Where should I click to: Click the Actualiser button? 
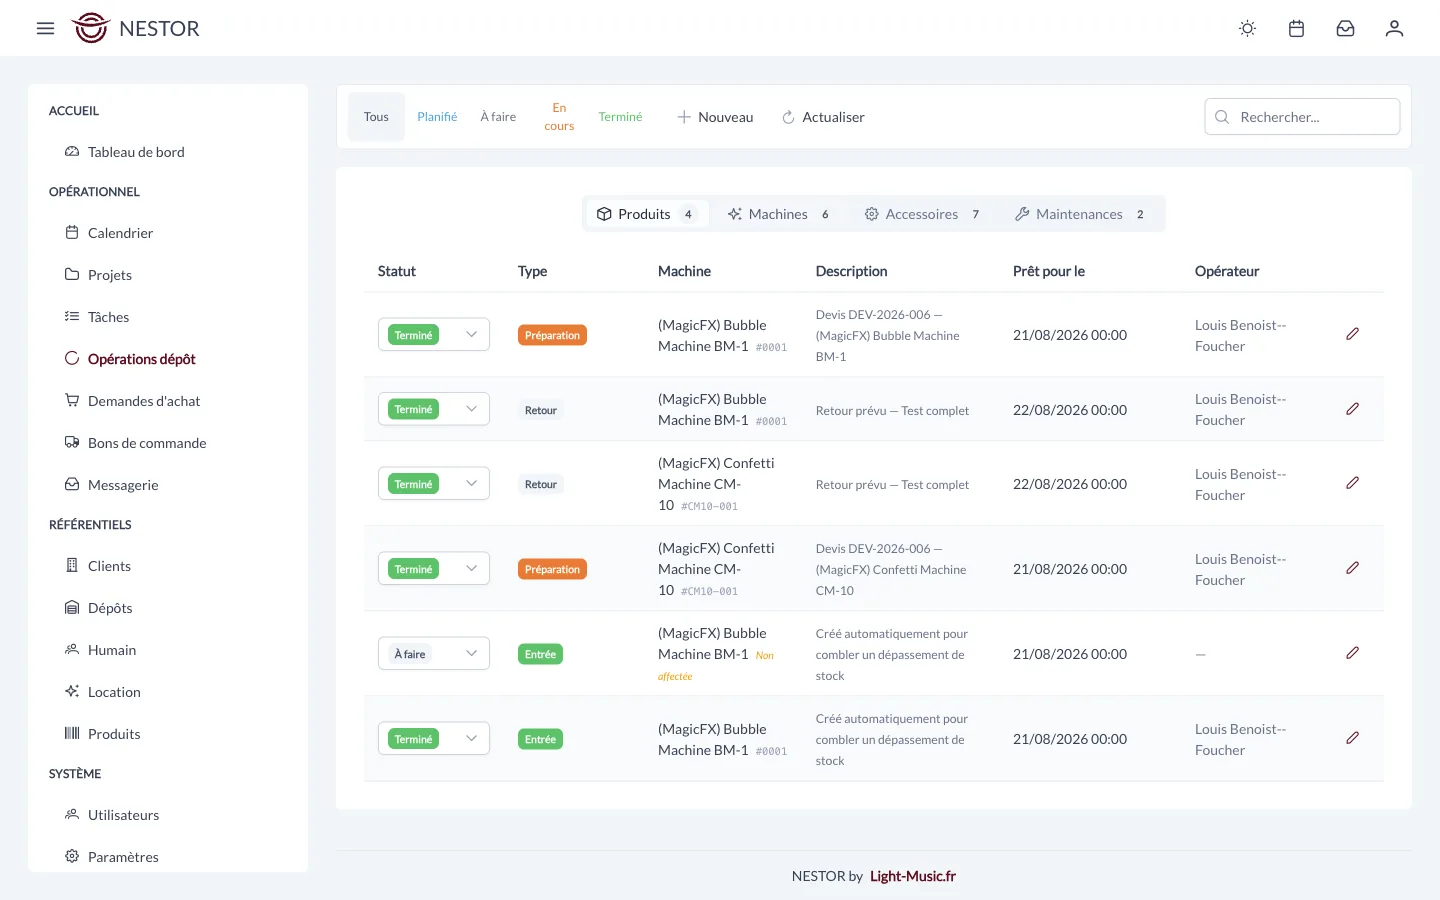823,117
